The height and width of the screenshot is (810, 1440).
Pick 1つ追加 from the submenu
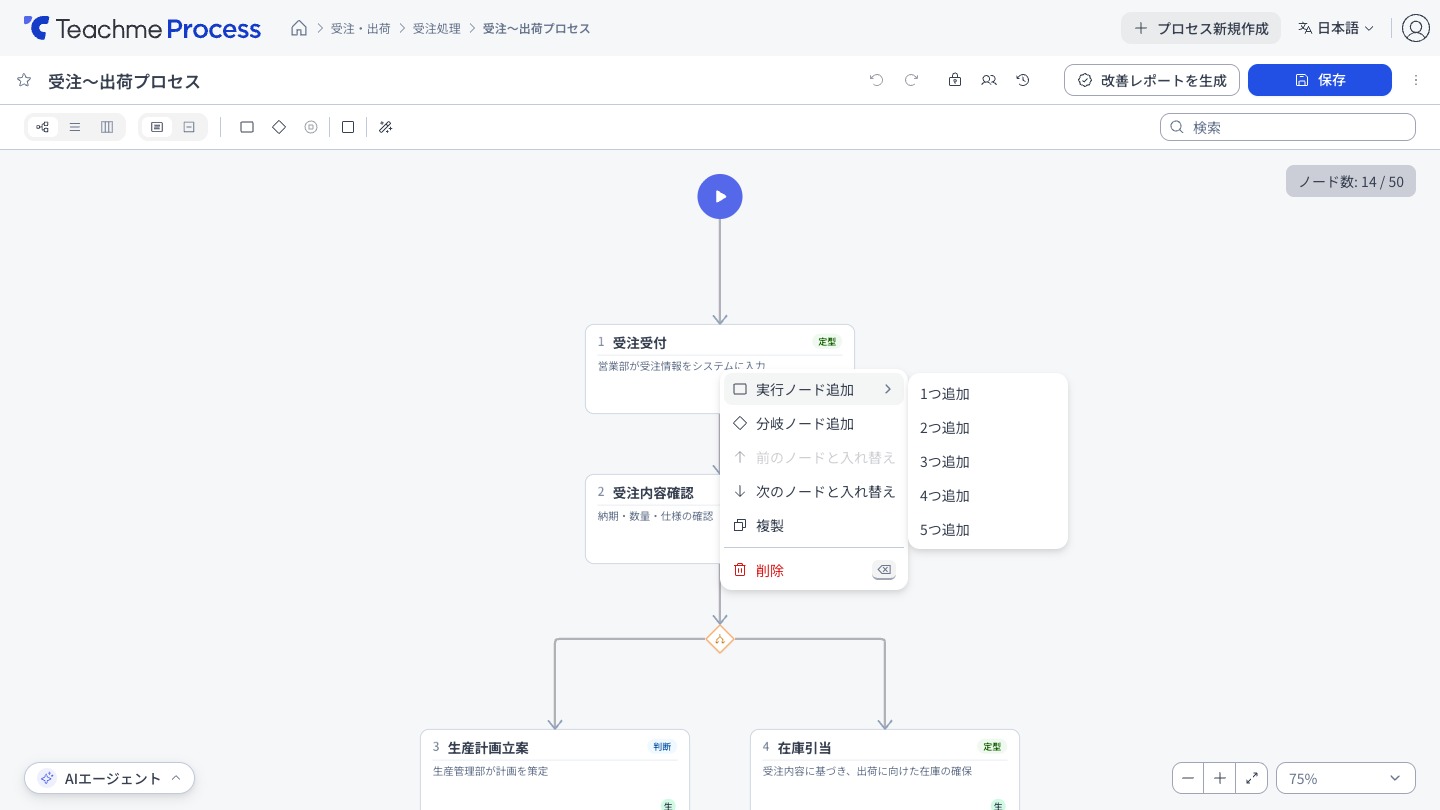click(x=988, y=394)
